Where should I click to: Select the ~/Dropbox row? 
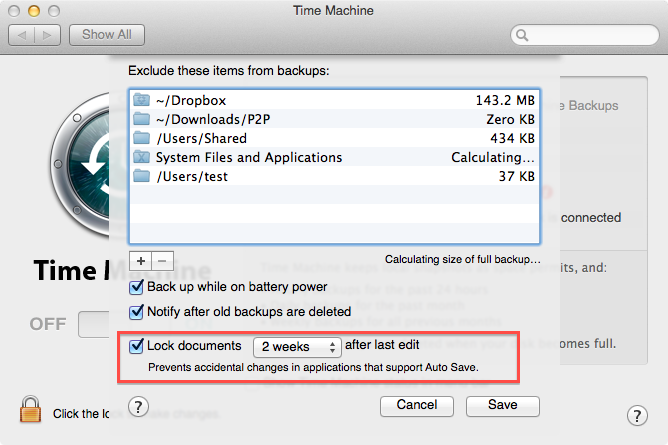point(334,100)
